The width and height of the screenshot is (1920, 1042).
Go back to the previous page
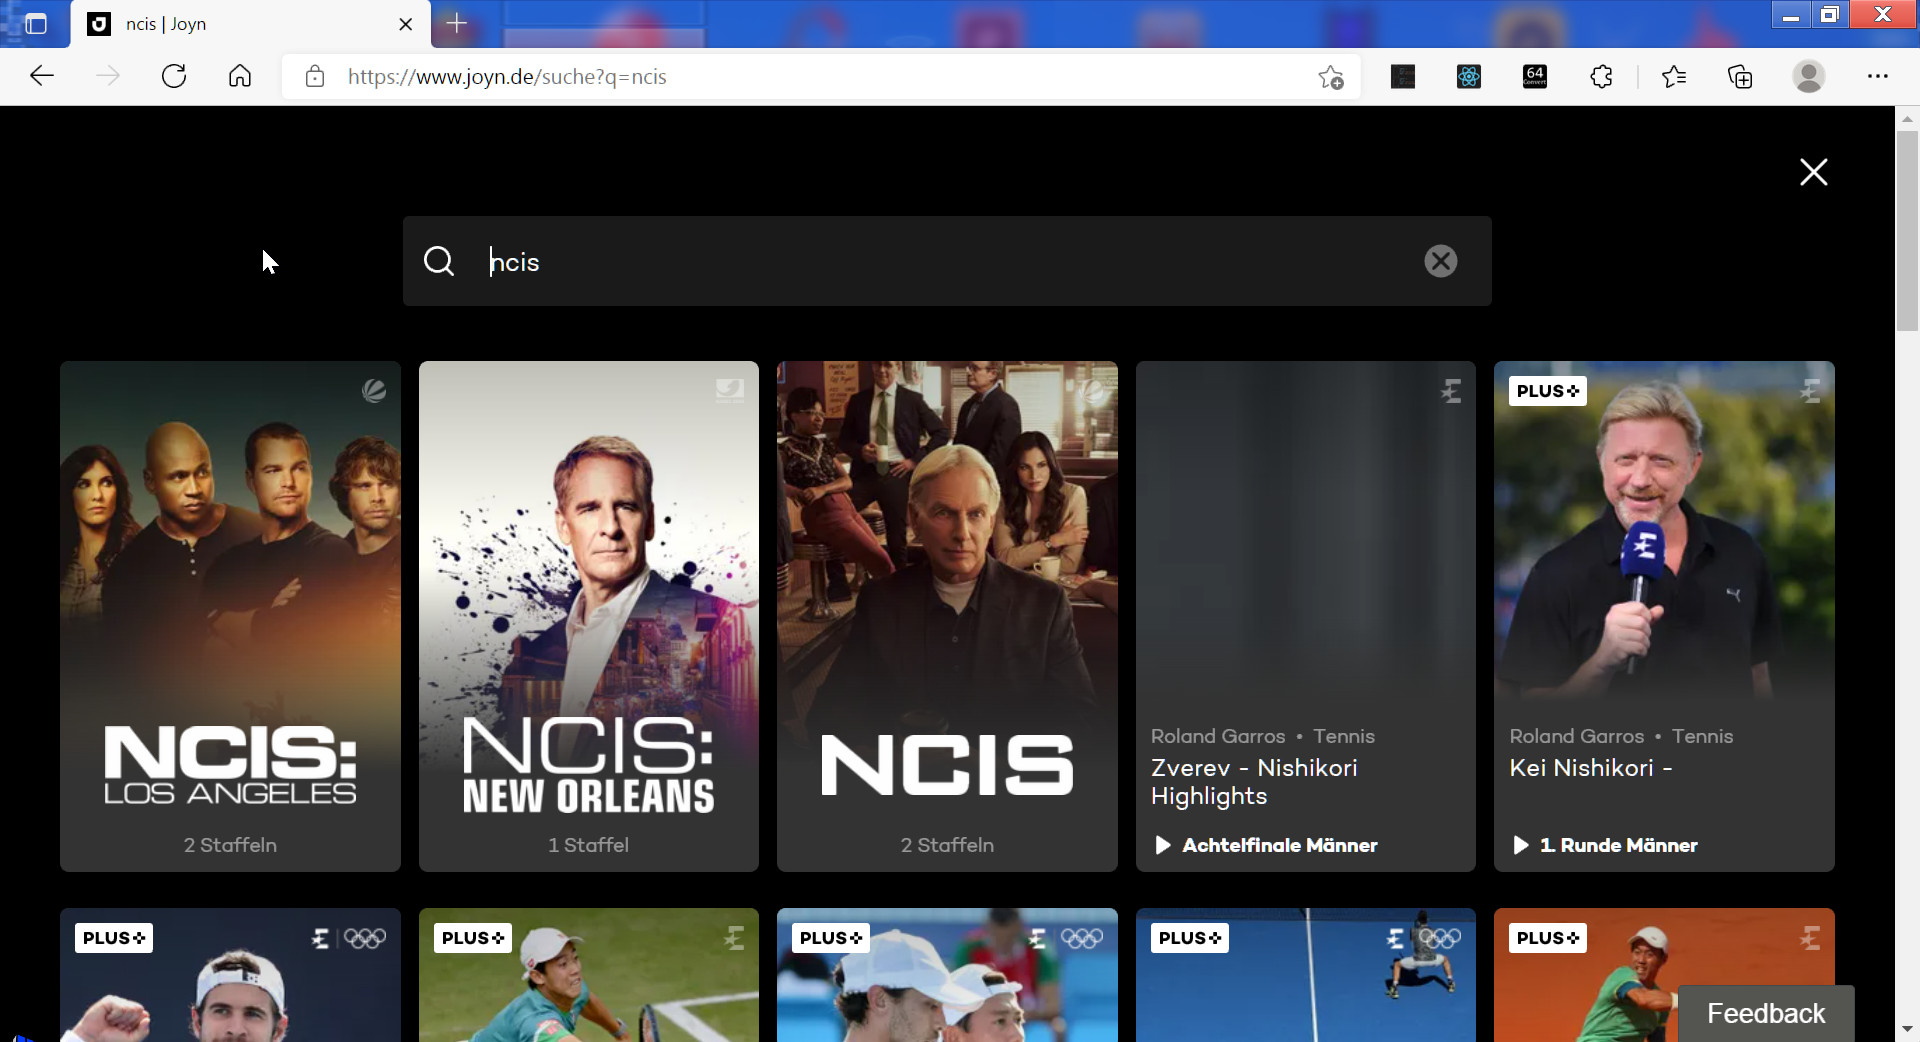[42, 76]
